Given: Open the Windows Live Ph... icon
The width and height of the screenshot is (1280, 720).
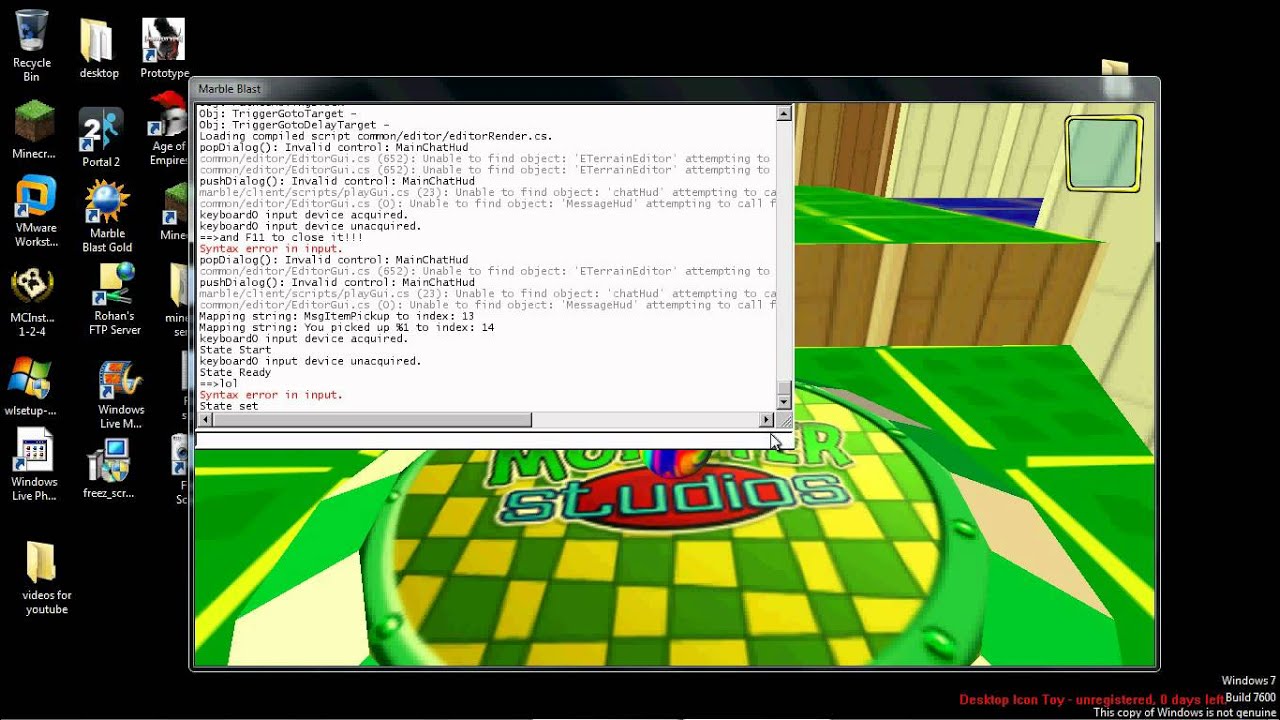Looking at the screenshot, I should pos(33,466).
